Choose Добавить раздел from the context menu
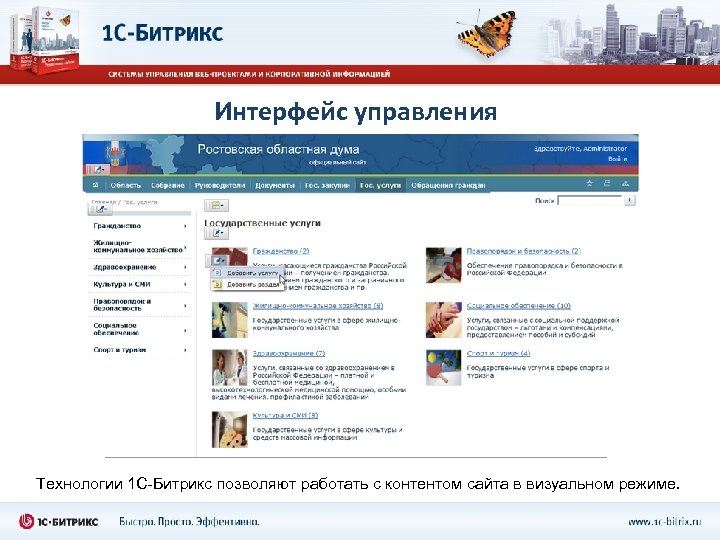Image resolution: width=720 pixels, height=540 pixels. click(x=247, y=285)
